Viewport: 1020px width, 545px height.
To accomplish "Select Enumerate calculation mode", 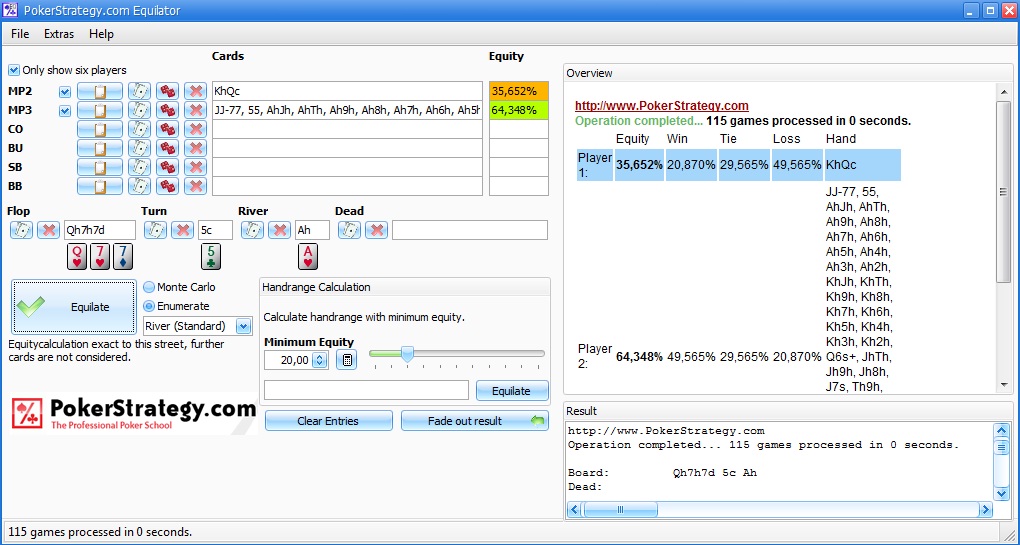I will click(x=149, y=306).
